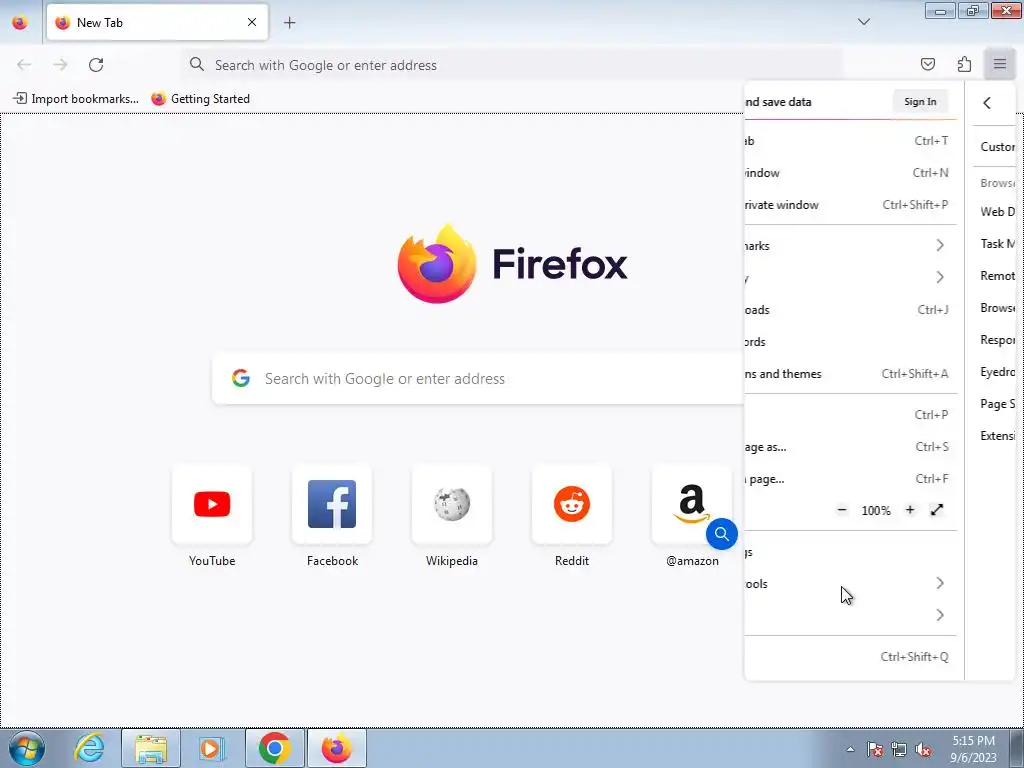Select the New Tab tab
The height and width of the screenshot is (768, 1024).
(x=157, y=22)
